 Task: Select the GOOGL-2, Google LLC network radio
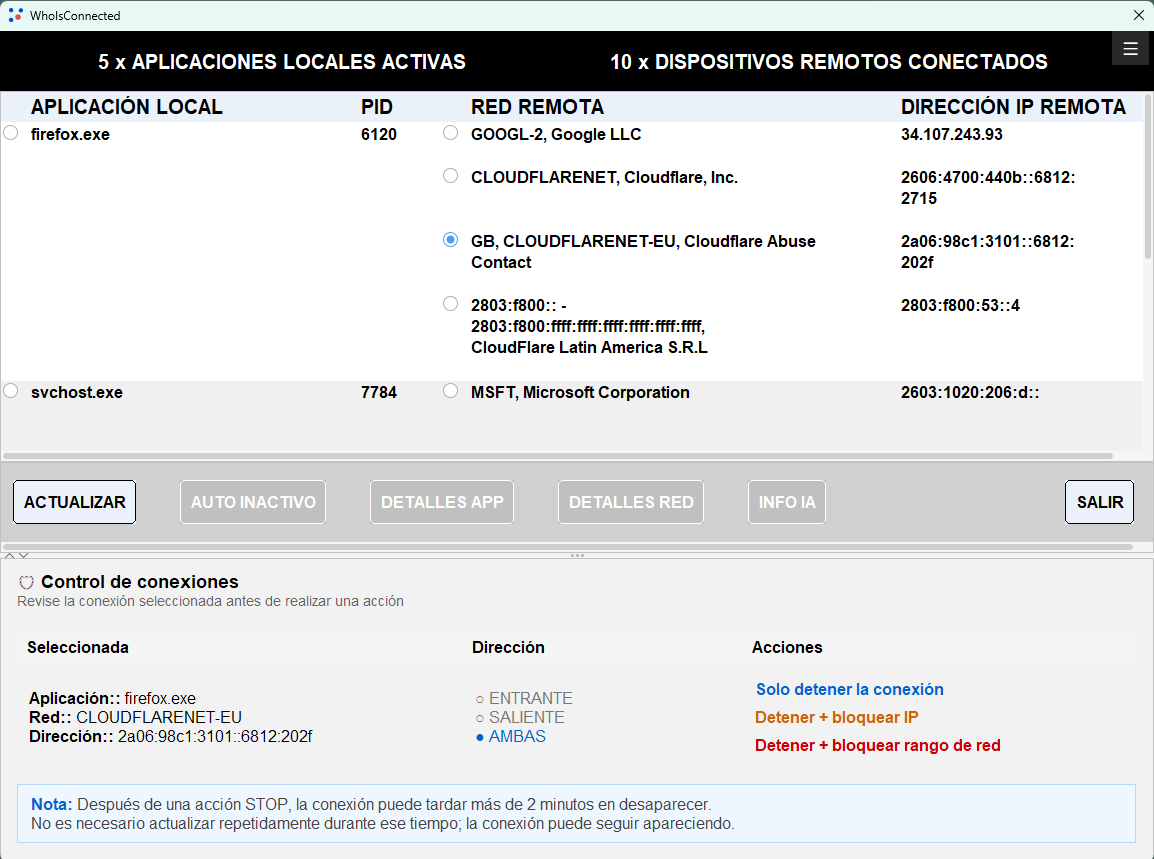coord(450,133)
